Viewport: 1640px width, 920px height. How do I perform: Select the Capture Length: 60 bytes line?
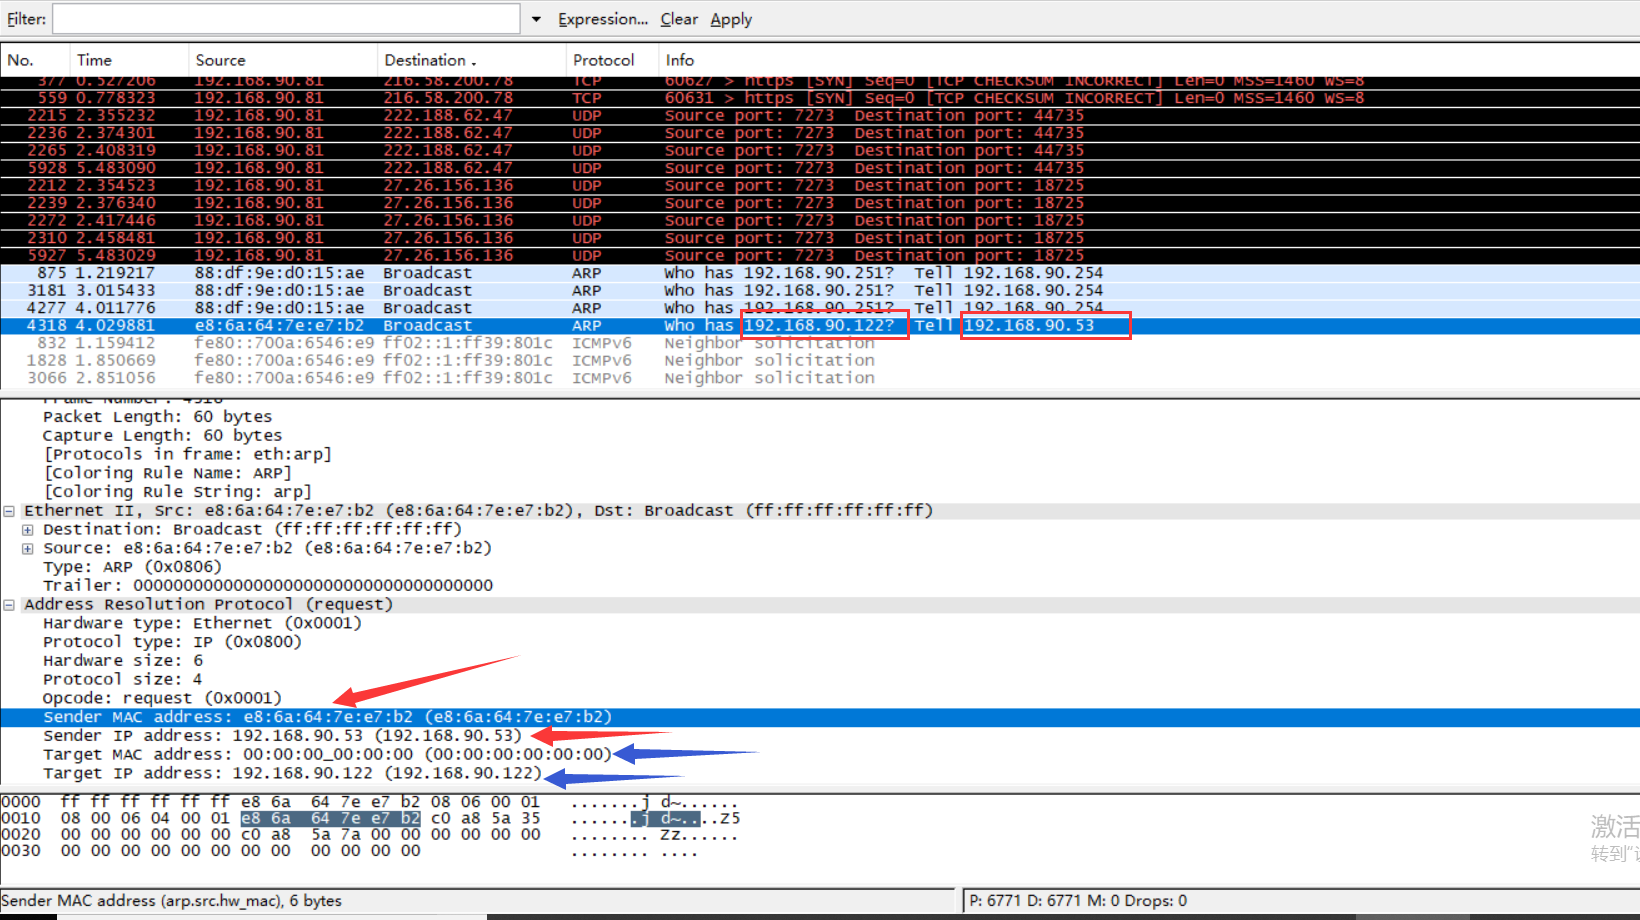(162, 436)
